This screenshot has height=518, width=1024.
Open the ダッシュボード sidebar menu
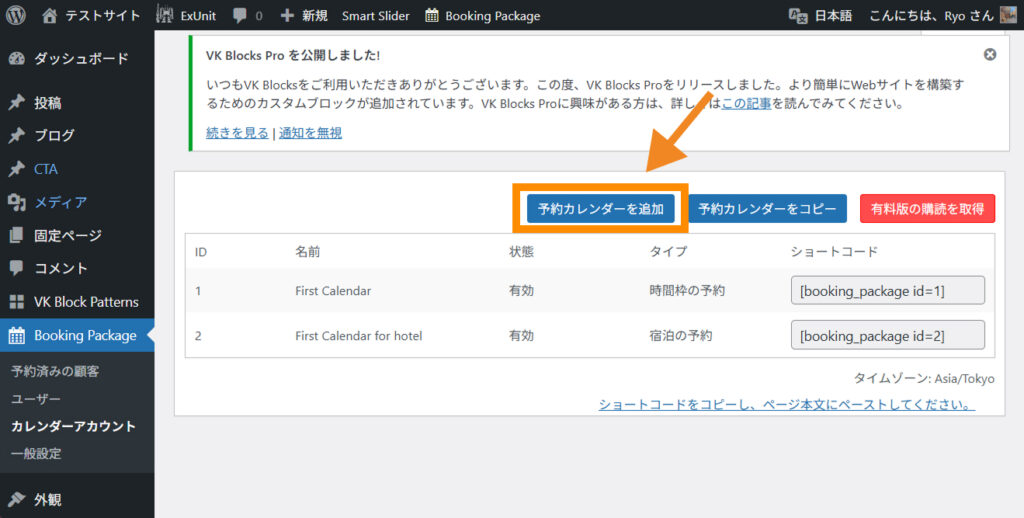click(x=80, y=58)
